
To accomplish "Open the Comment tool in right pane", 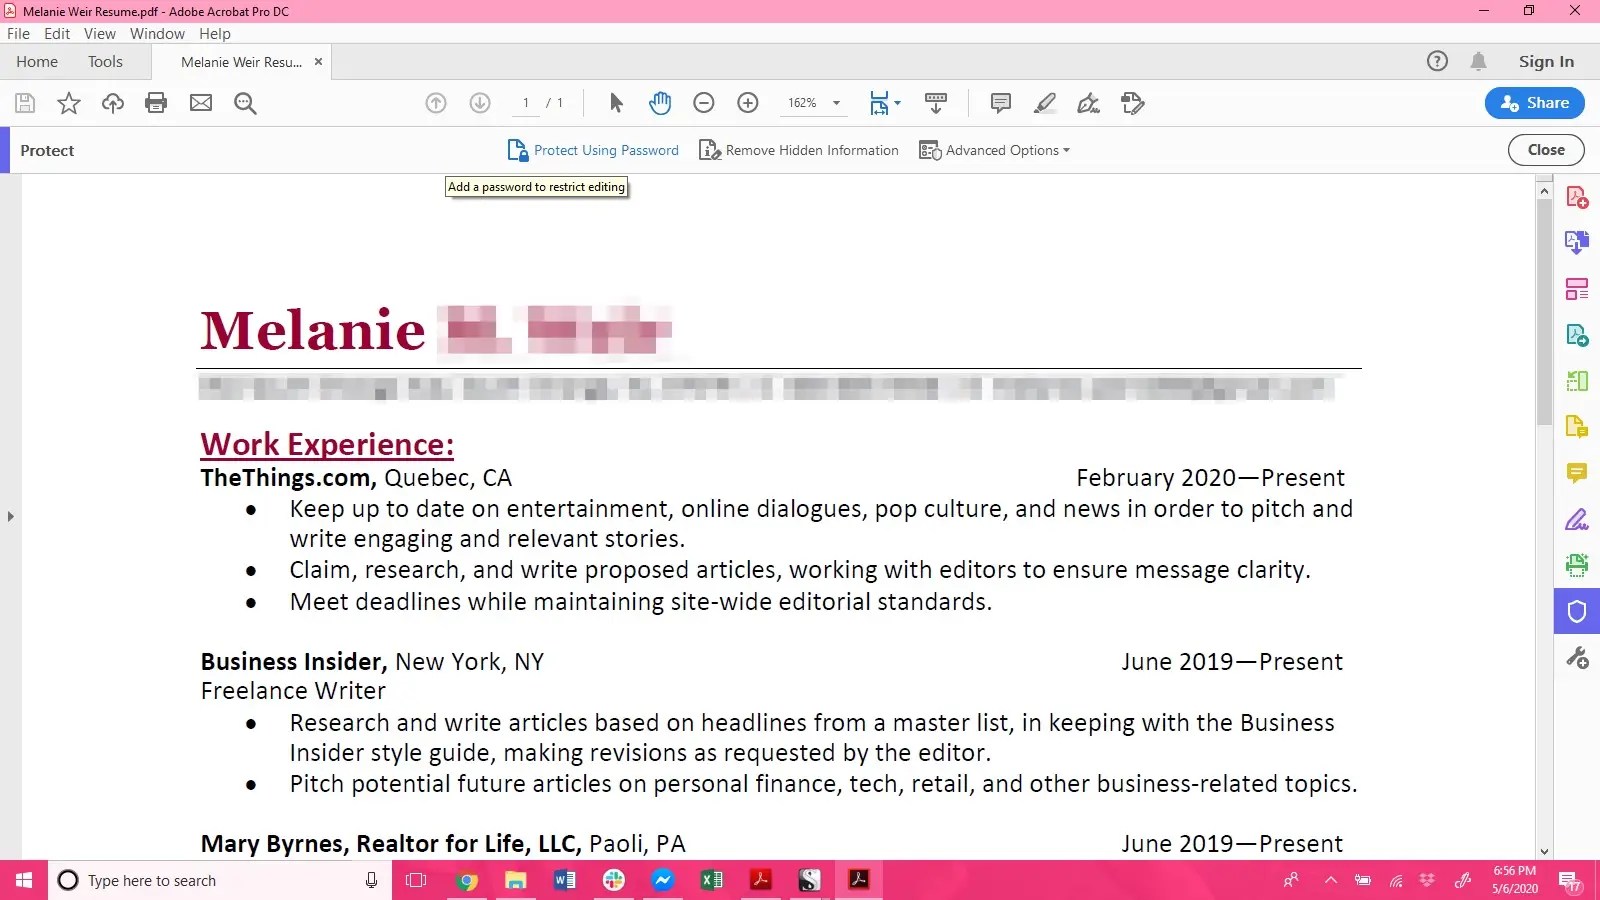I will point(1577,473).
